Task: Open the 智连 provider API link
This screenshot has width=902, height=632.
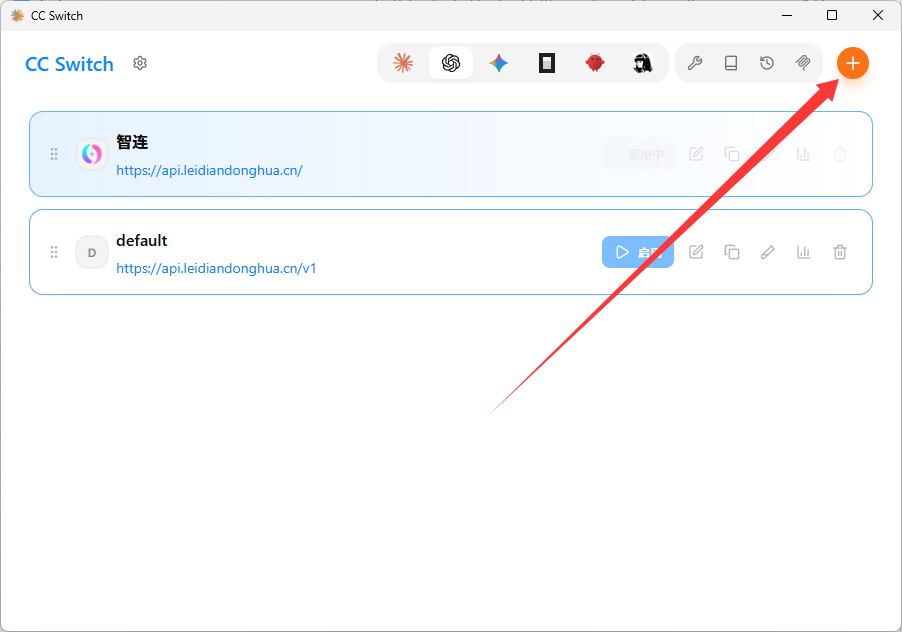Action: click(209, 170)
